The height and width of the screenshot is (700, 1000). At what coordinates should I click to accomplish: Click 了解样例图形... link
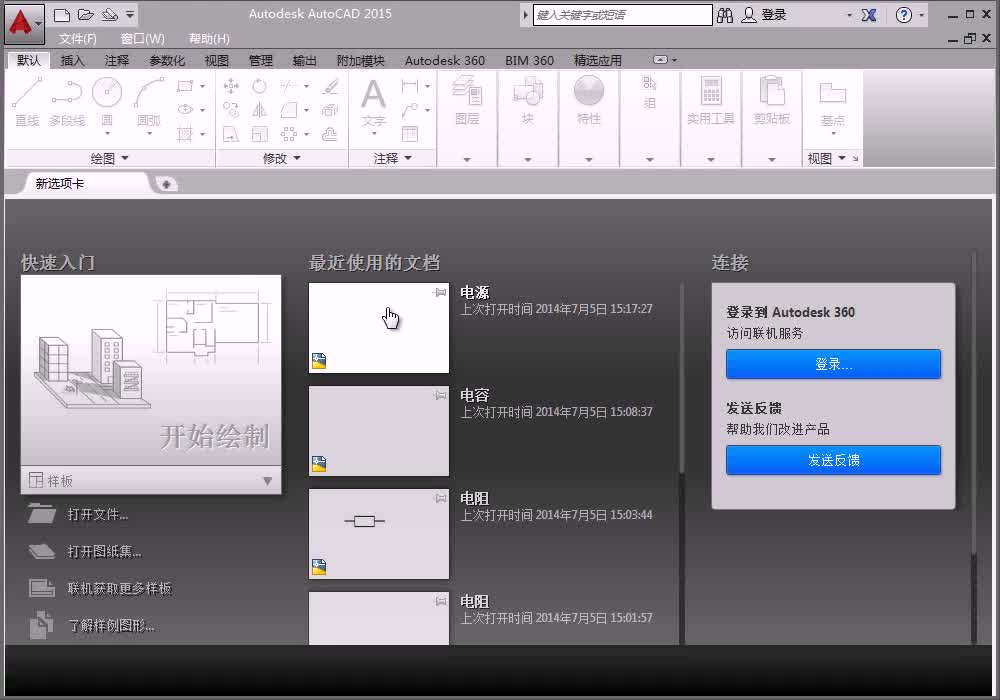click(111, 625)
